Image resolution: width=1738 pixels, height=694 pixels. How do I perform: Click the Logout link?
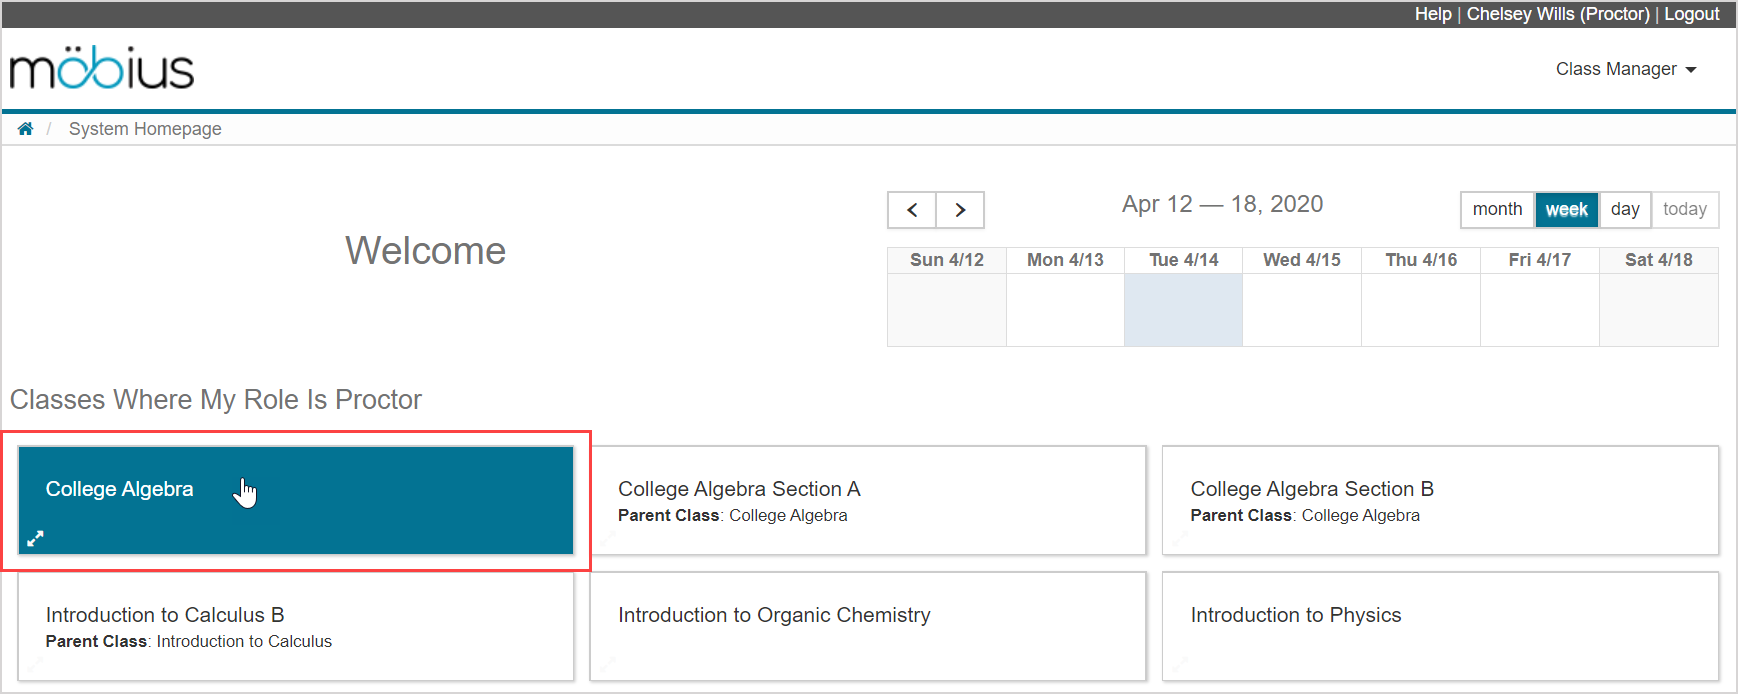(x=1691, y=14)
